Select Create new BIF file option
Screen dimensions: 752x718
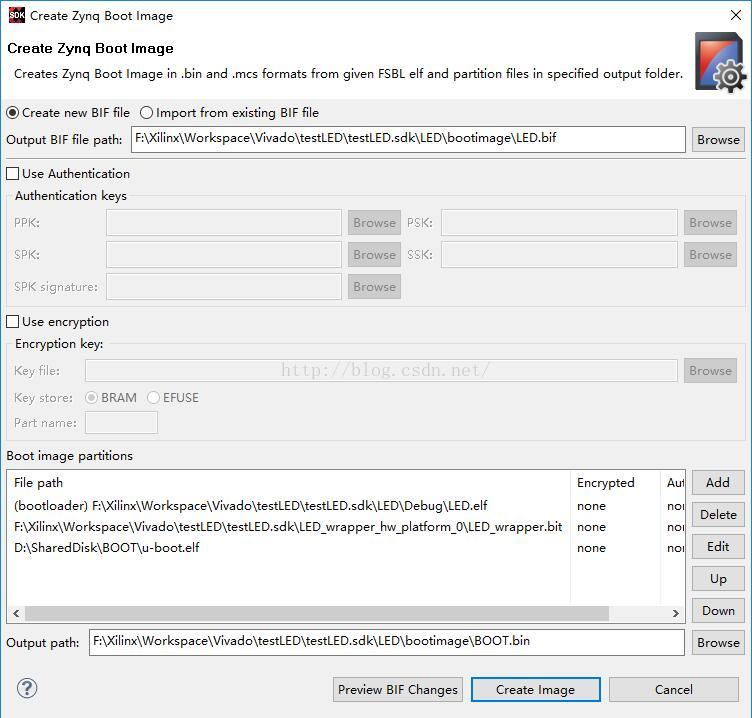tap(68, 113)
